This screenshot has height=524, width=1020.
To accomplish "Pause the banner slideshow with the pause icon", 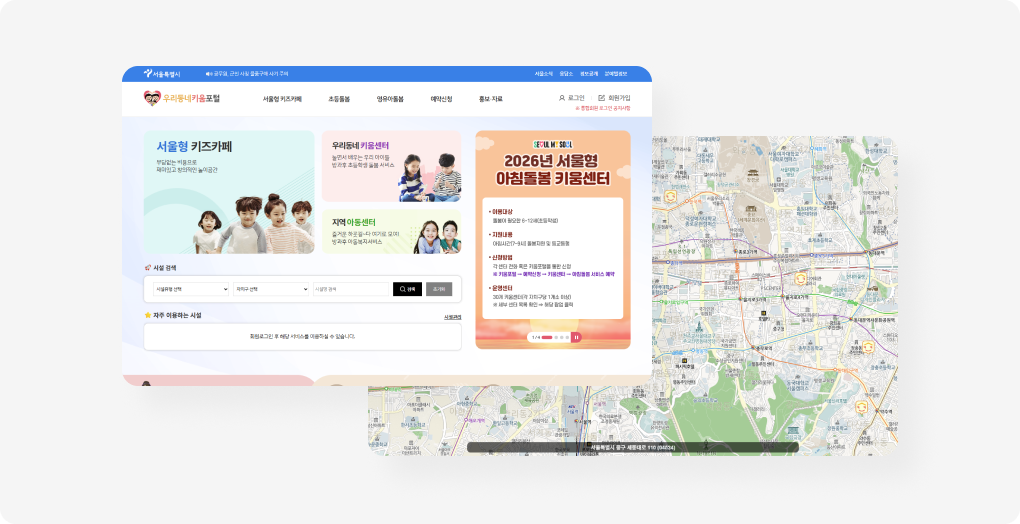I will click(576, 337).
